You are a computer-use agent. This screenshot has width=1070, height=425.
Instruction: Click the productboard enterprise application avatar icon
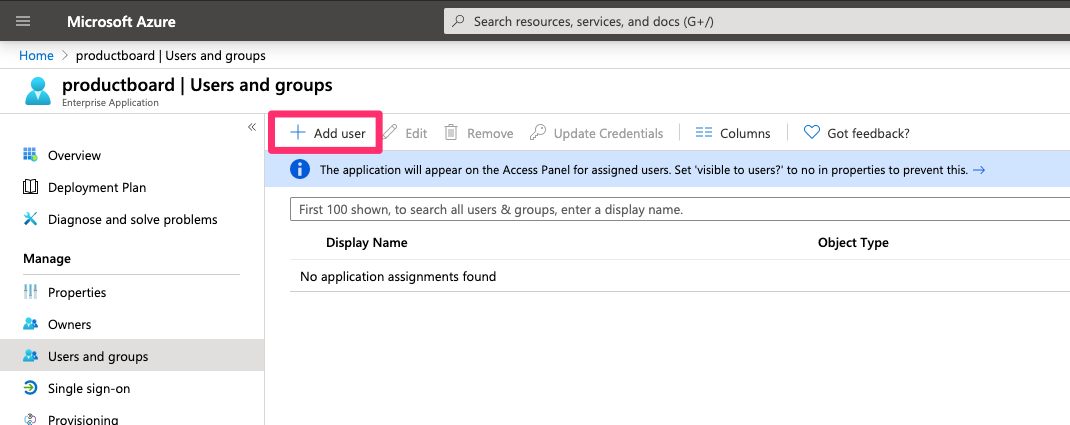[38, 91]
